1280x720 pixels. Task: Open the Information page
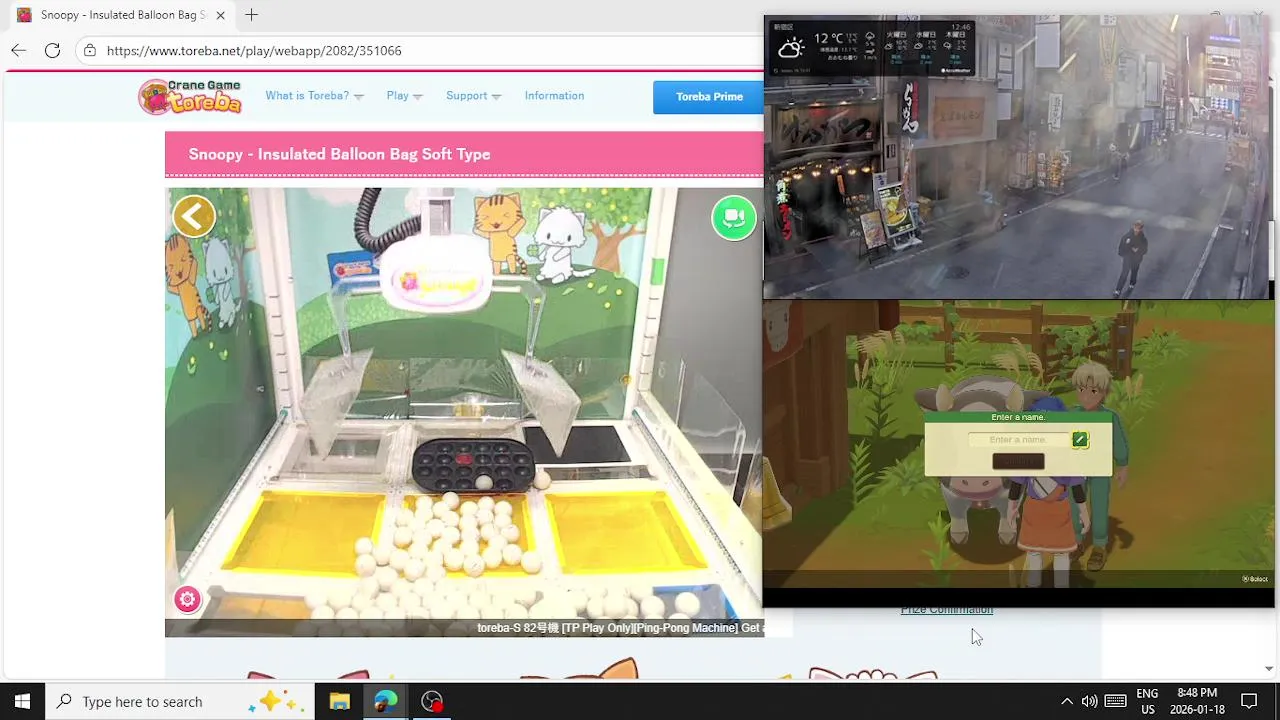554,96
